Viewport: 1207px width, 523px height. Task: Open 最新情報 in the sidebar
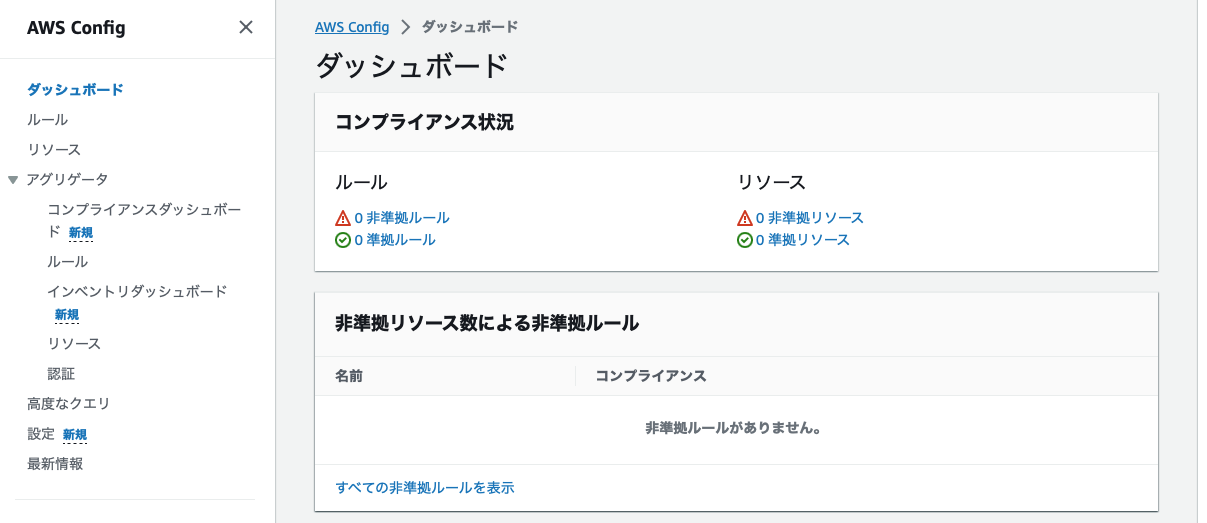[x=55, y=463]
